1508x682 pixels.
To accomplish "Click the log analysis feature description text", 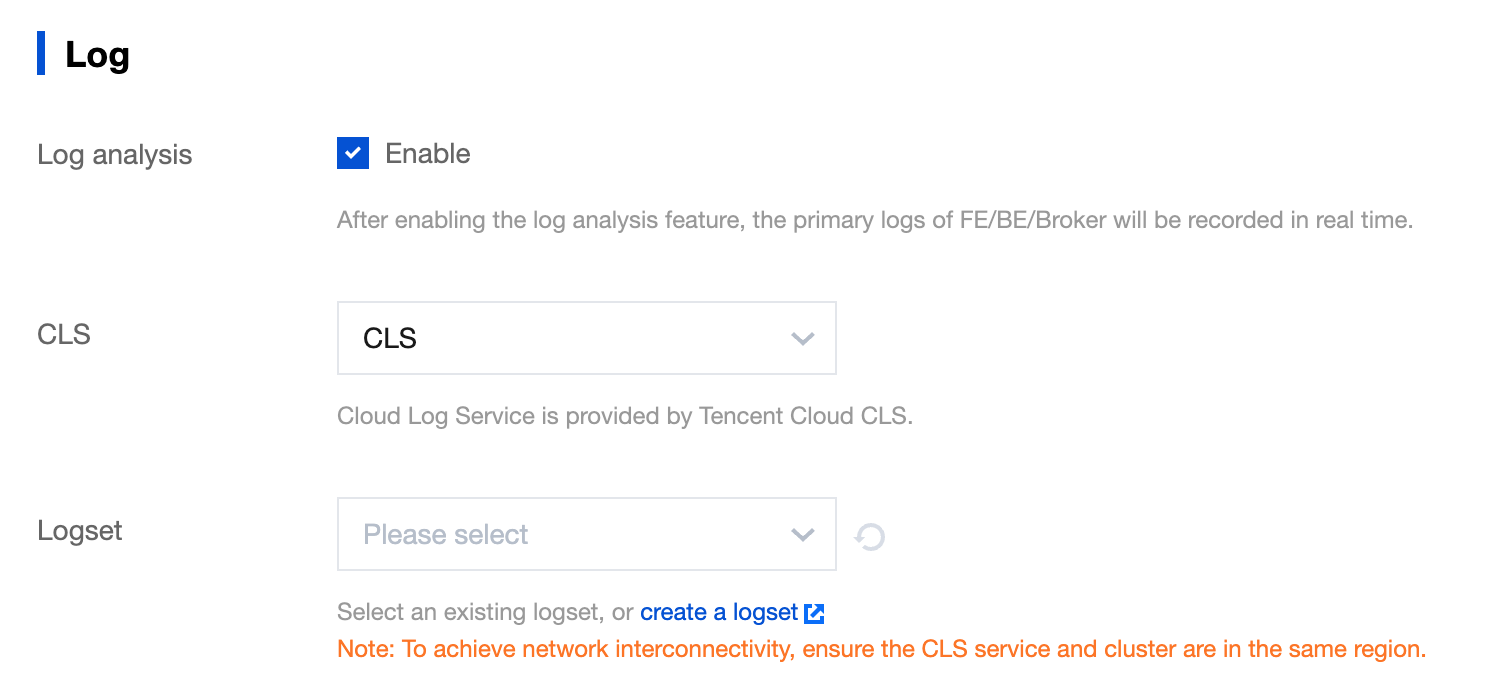I will (x=874, y=220).
